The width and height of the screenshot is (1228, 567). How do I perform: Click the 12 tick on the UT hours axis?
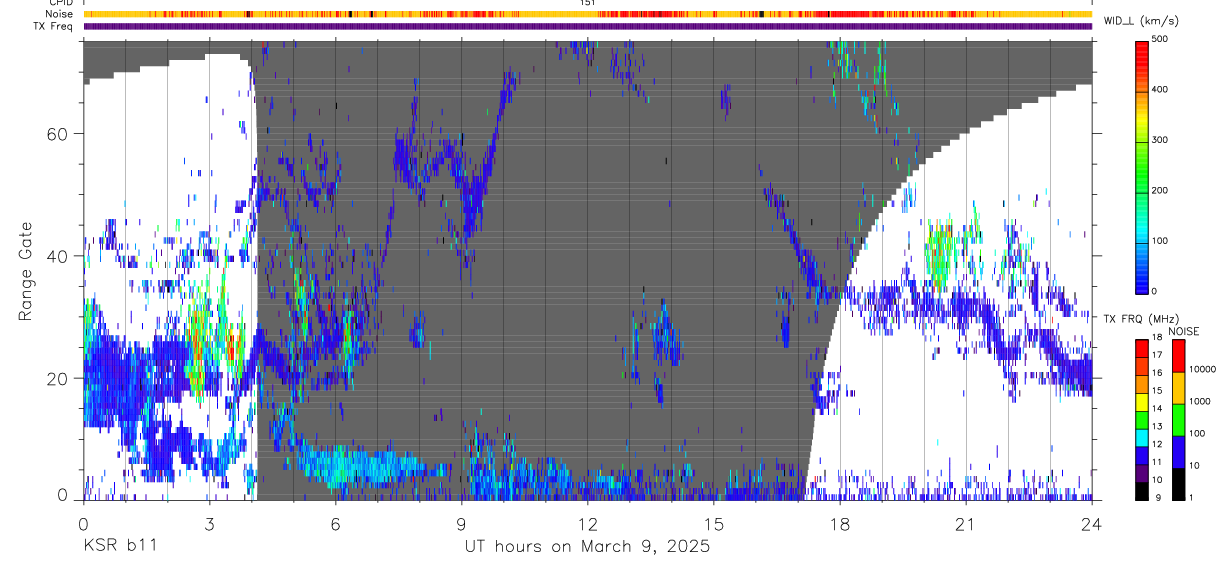[x=588, y=522]
